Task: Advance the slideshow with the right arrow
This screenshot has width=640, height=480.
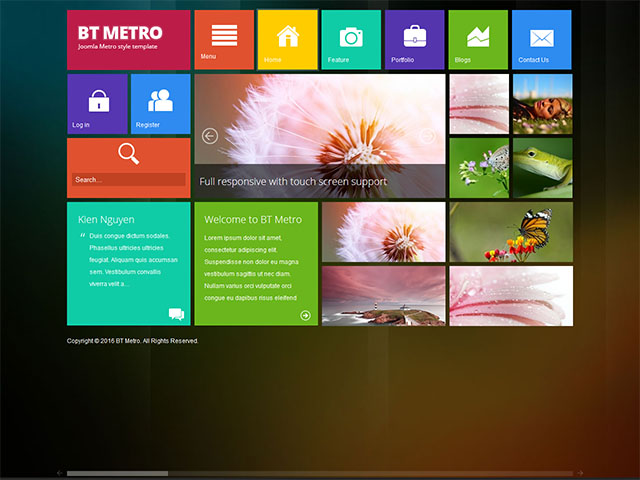Action: pyautogui.click(x=428, y=136)
